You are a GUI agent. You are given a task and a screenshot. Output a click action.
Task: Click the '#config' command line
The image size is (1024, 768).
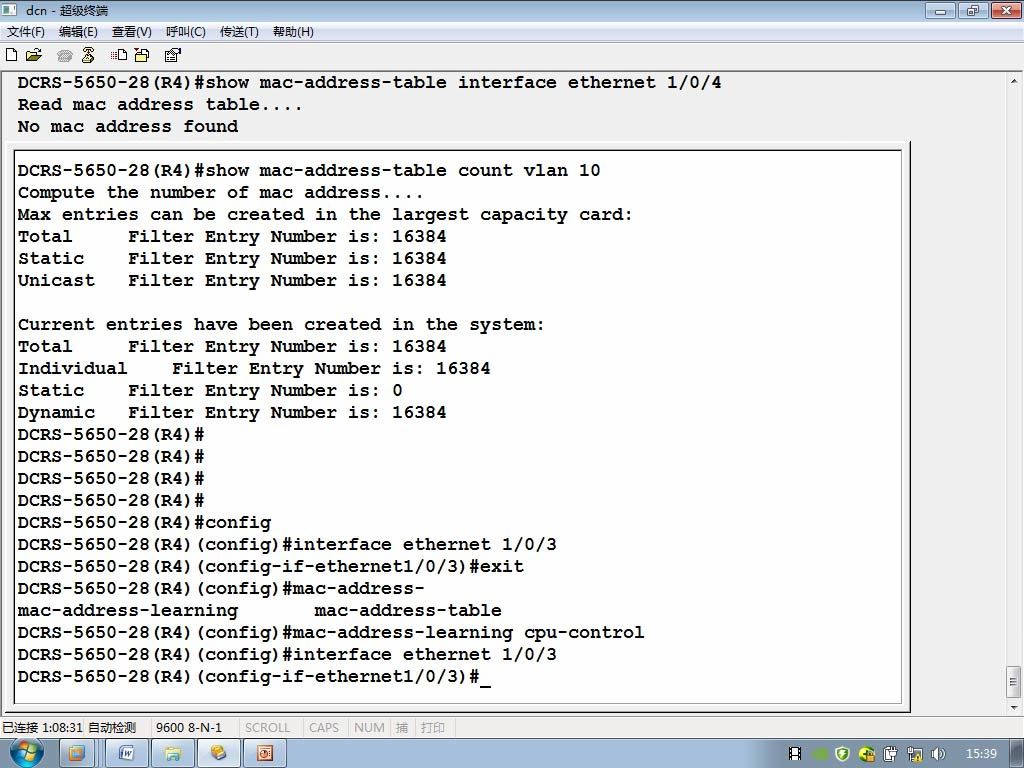[144, 522]
